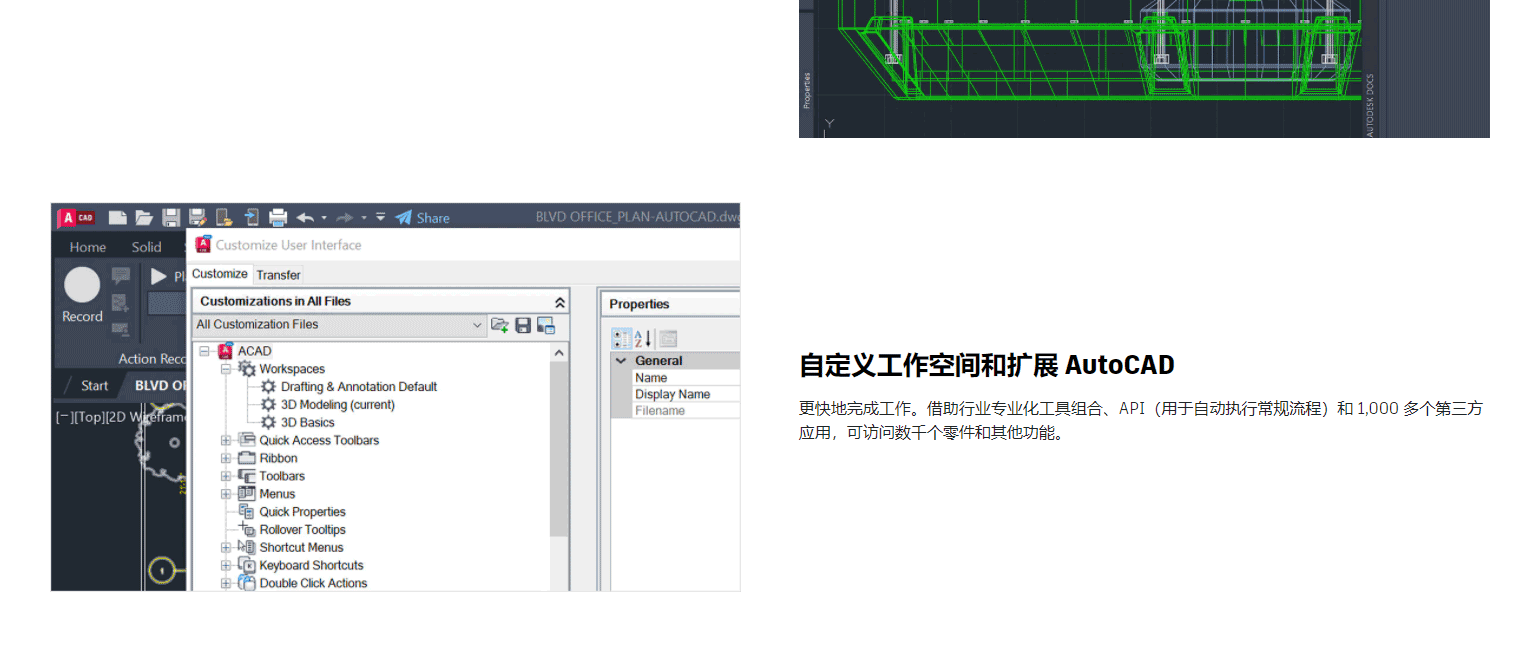Click the Insert Message icon in Action Recorder
The image size is (1540, 651).
coord(121,275)
